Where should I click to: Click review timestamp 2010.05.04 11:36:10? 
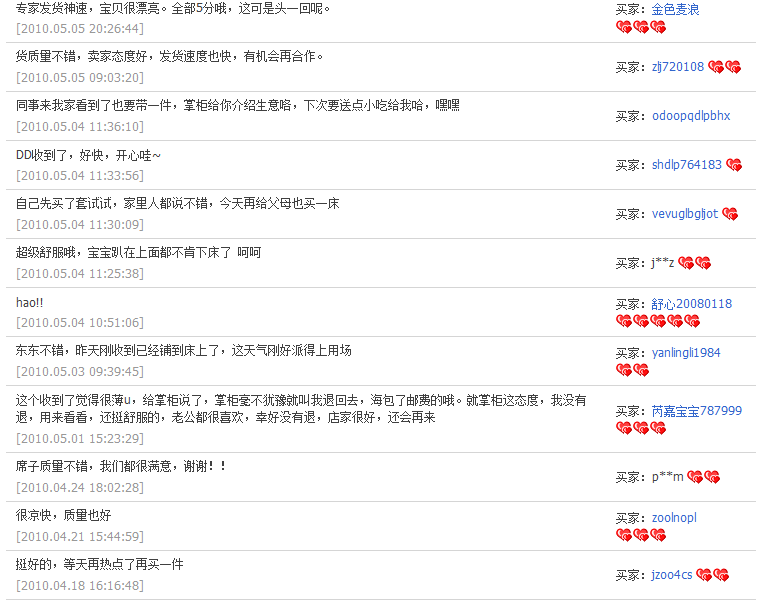coord(80,127)
